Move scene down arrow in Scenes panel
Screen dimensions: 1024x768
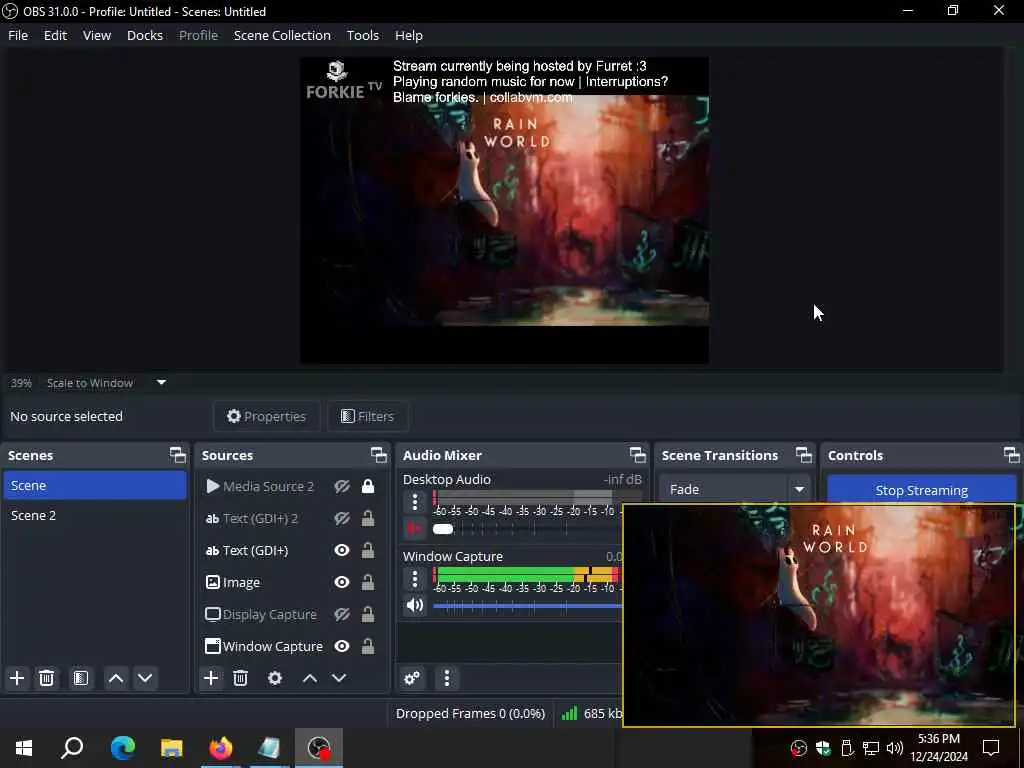145,678
